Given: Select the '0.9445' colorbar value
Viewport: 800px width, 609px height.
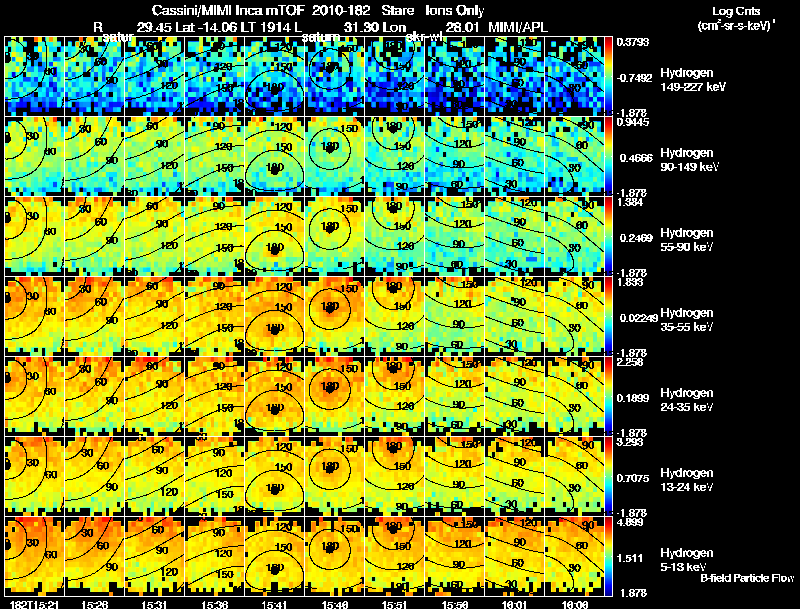Looking at the screenshot, I should [633, 122].
